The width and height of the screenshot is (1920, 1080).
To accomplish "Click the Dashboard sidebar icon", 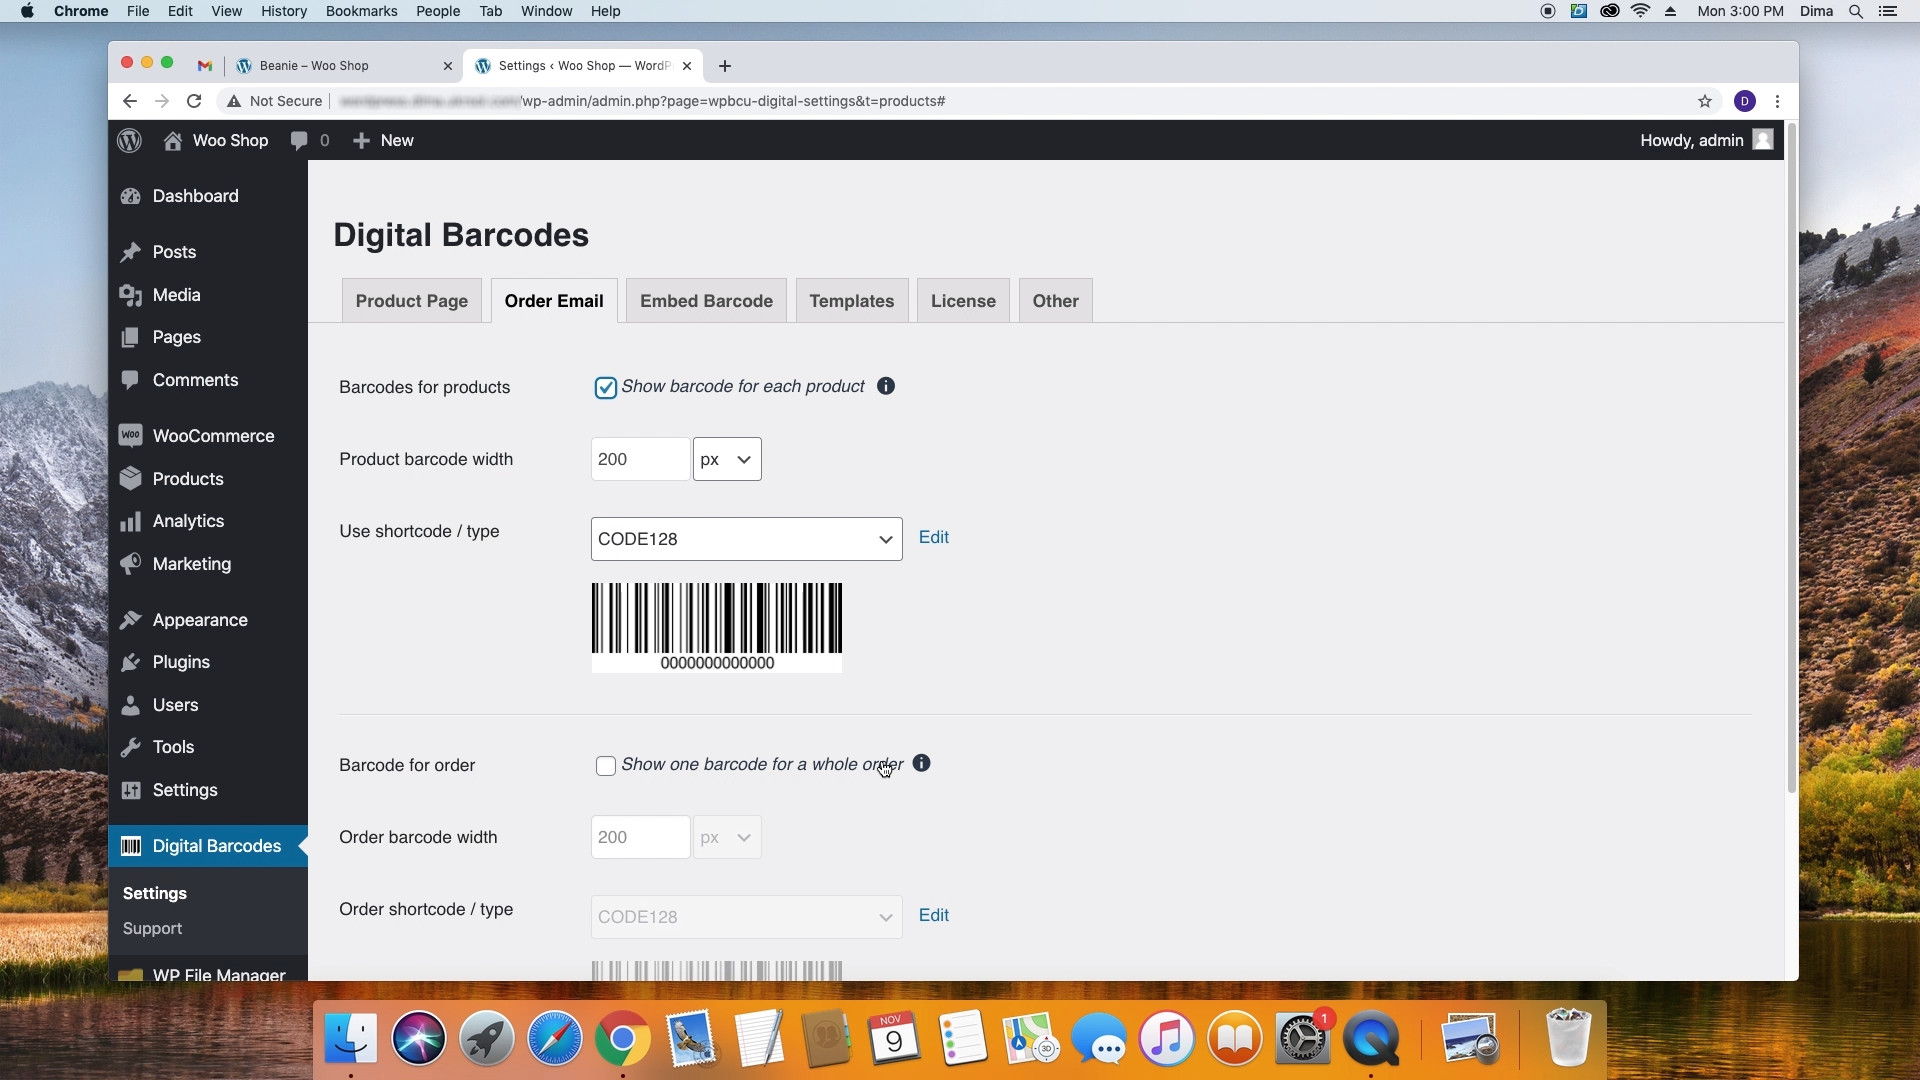I will 132,195.
